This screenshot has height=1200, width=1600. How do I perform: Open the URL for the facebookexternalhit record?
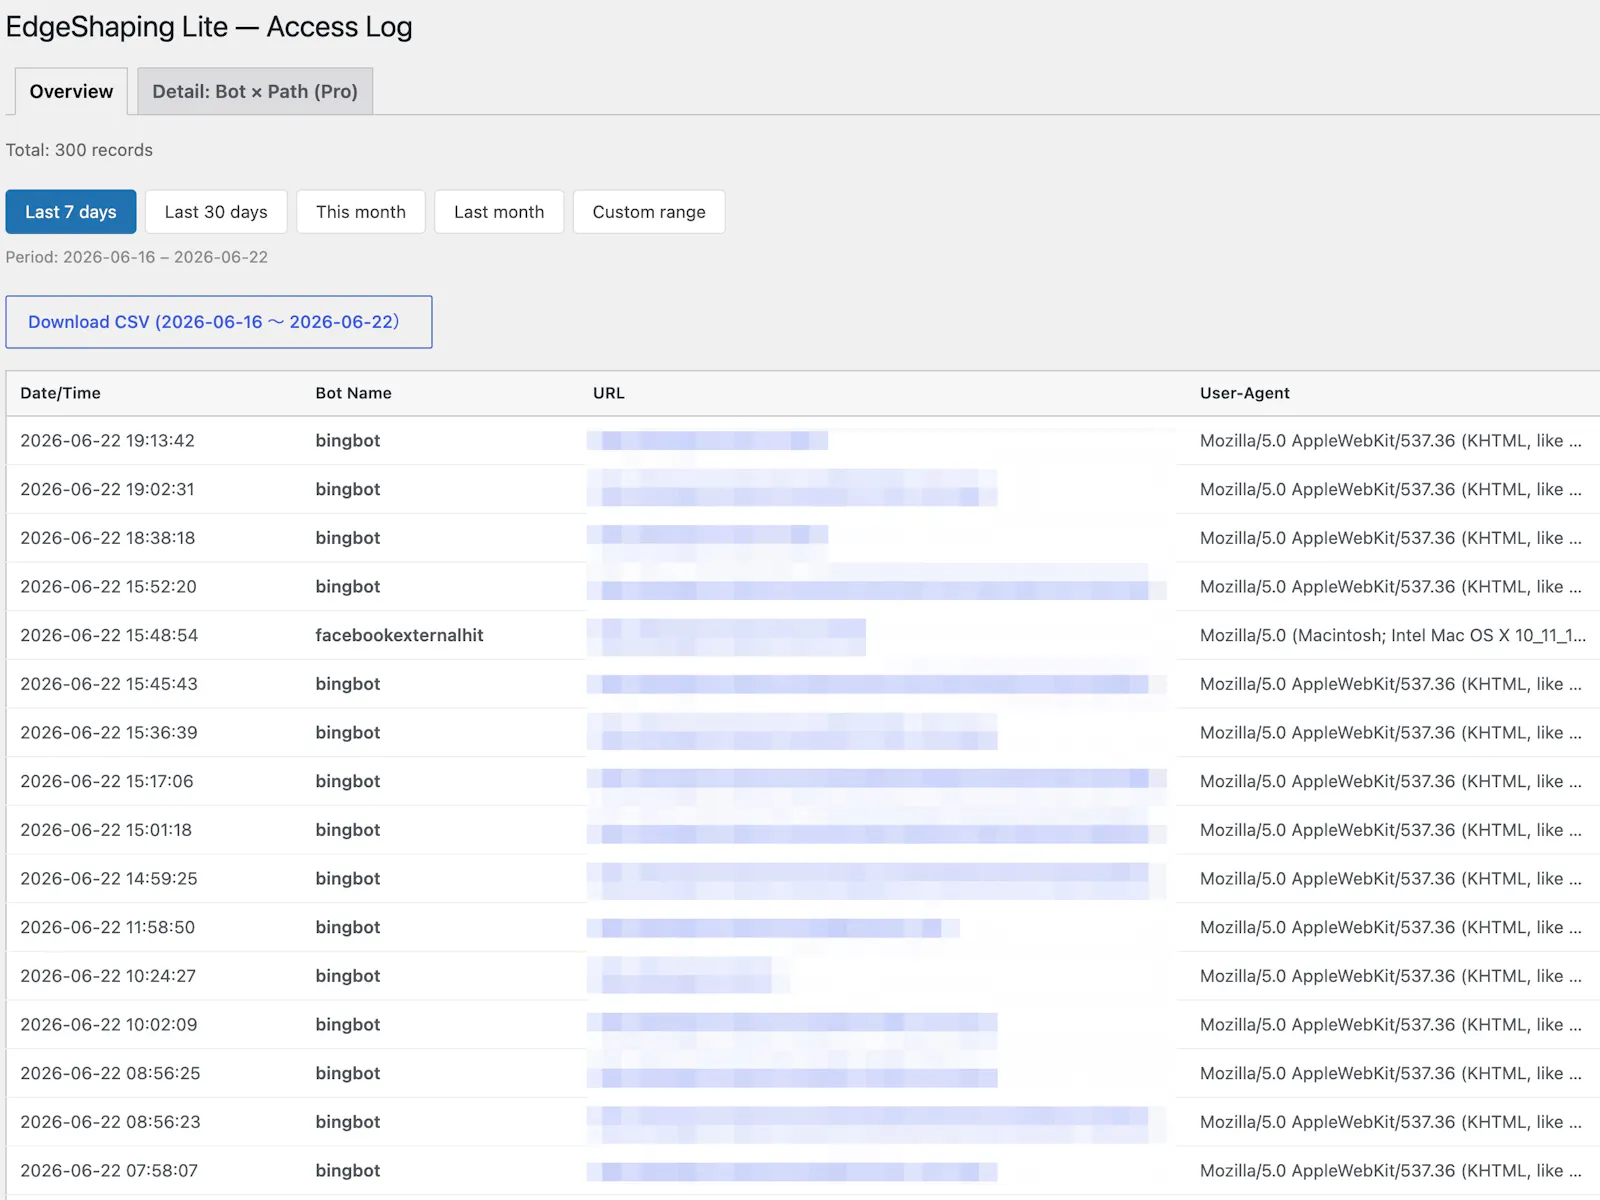[726, 636]
